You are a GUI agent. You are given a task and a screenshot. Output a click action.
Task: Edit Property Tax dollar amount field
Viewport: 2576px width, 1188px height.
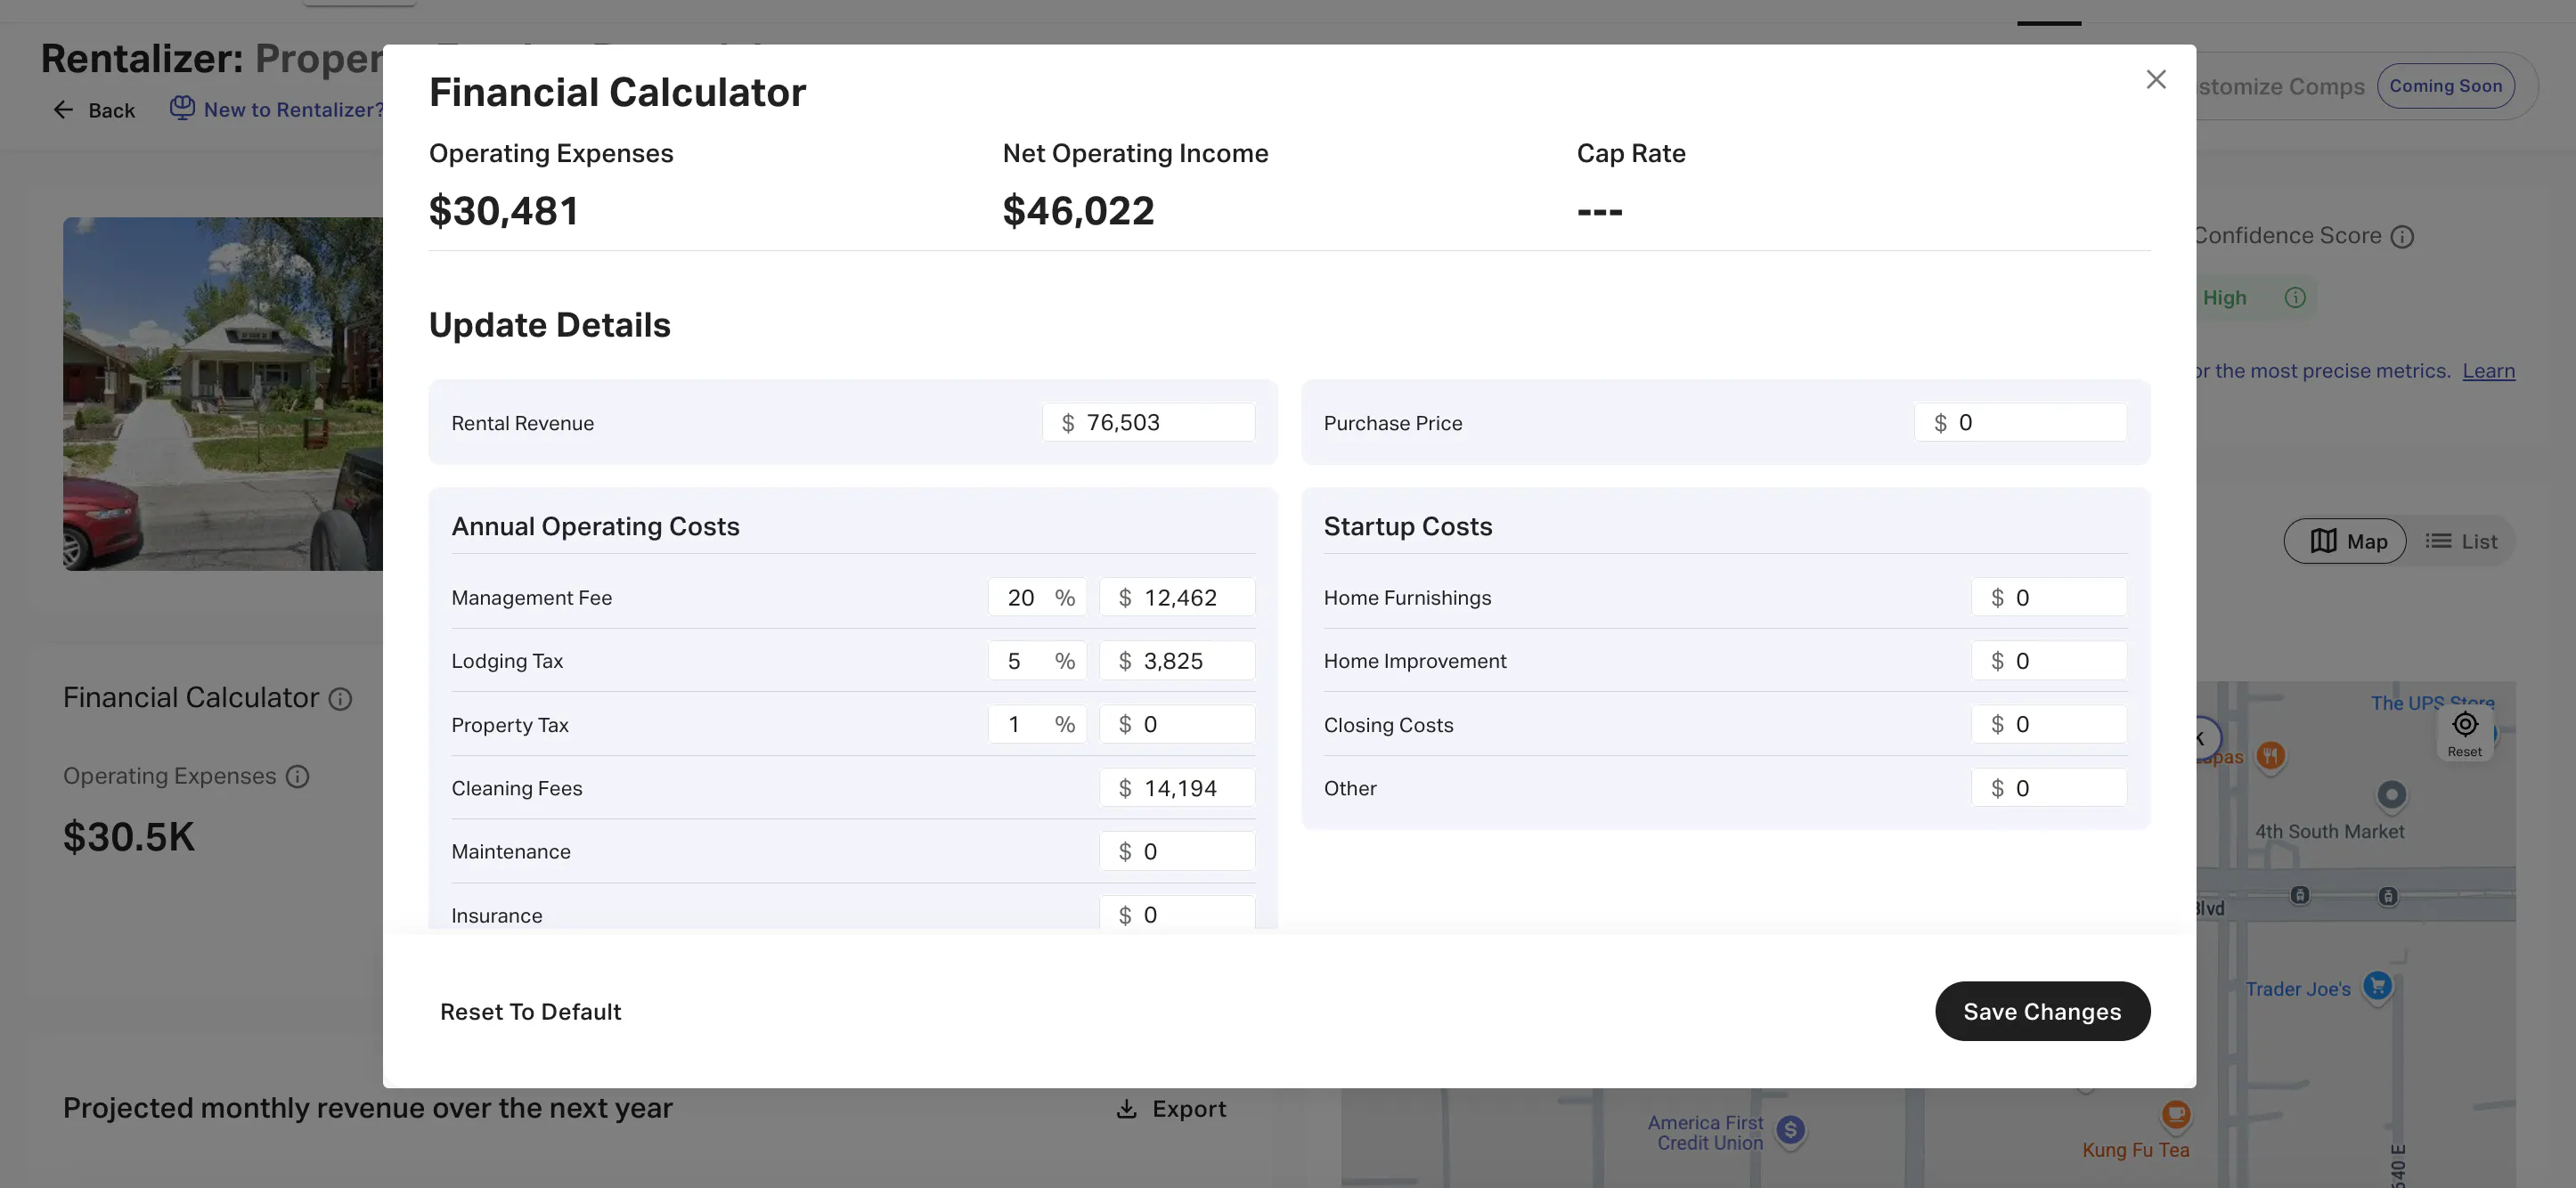tap(1177, 724)
